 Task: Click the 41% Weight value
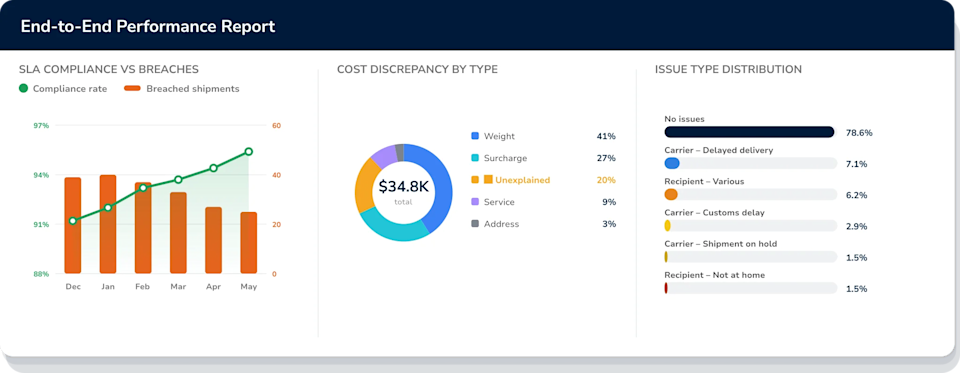coord(606,136)
